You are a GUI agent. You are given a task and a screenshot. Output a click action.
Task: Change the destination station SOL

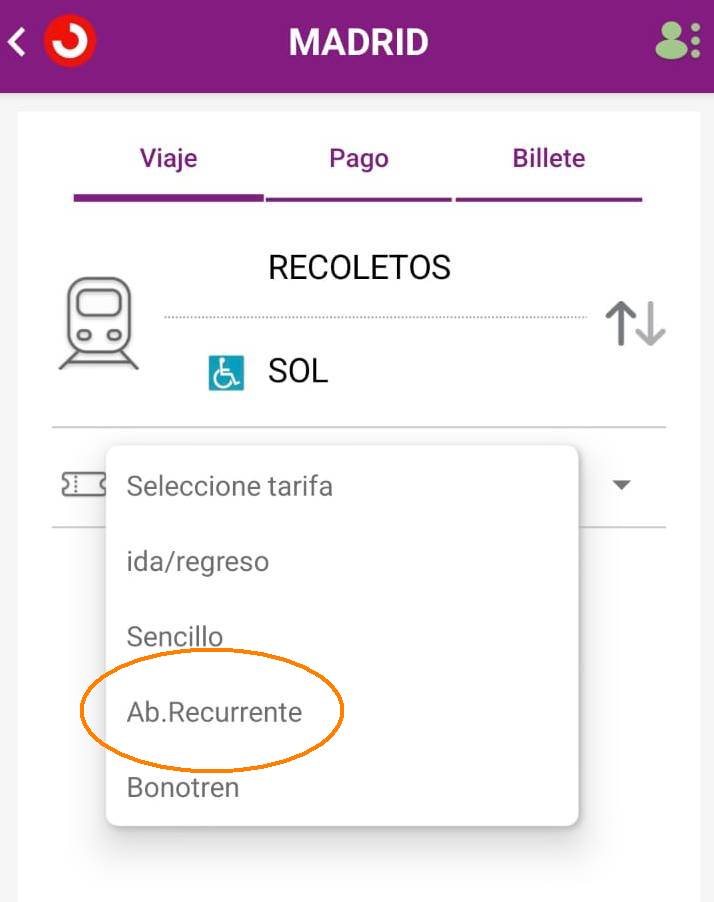(x=298, y=371)
